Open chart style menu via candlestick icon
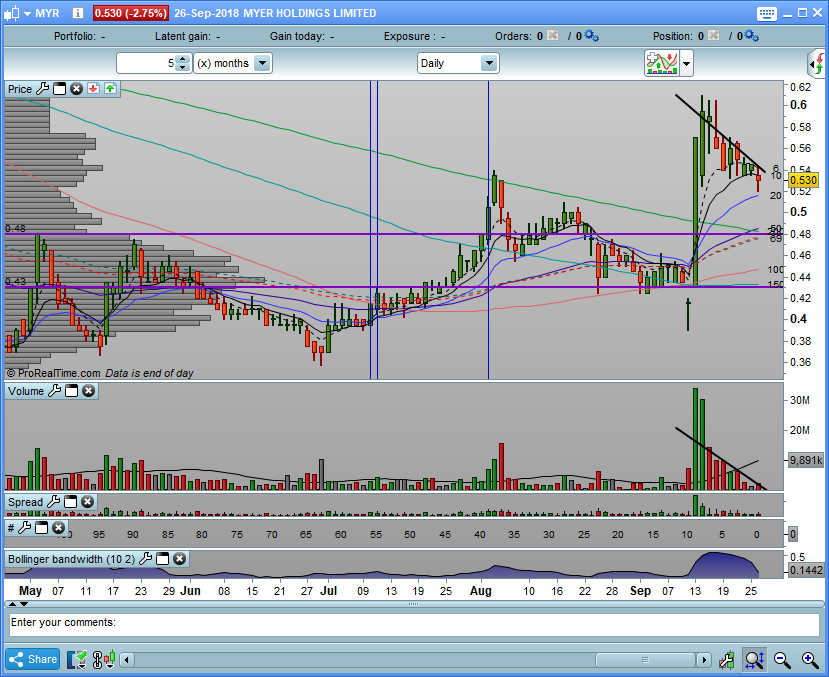The image size is (829, 677). click(16, 13)
